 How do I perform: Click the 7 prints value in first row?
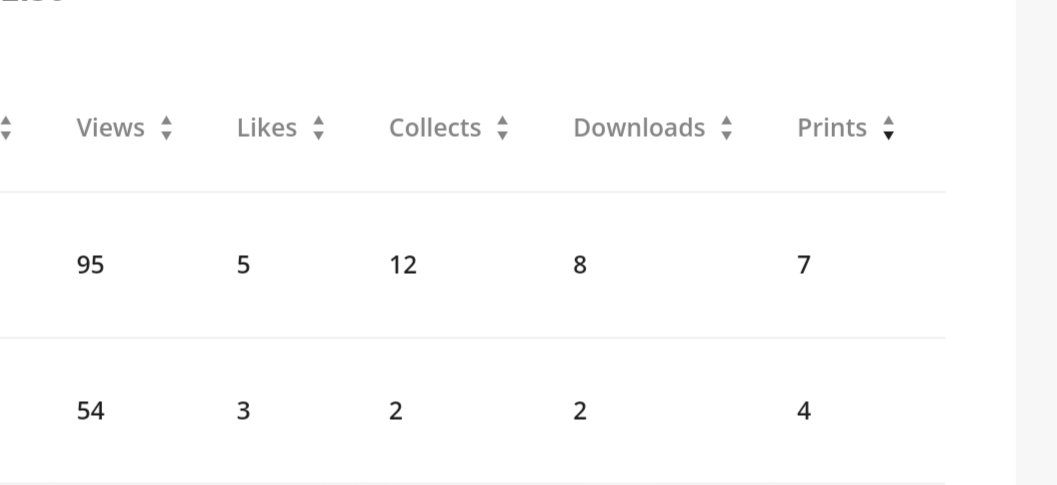click(x=804, y=265)
